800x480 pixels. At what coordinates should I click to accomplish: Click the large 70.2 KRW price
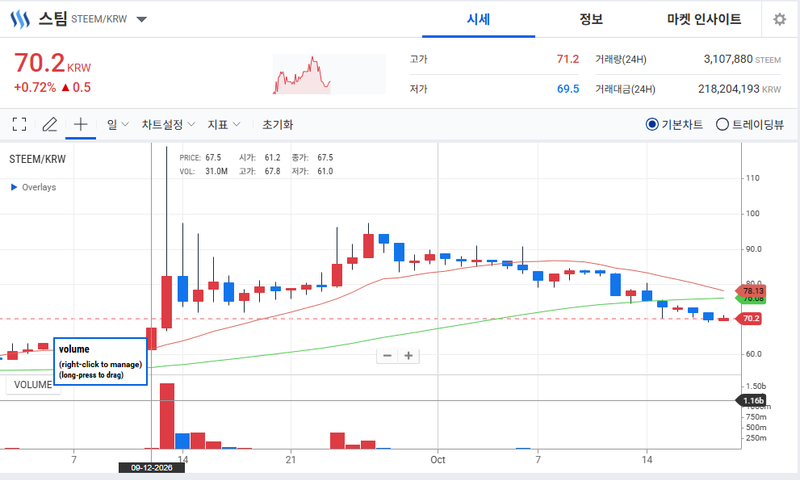click(52, 64)
